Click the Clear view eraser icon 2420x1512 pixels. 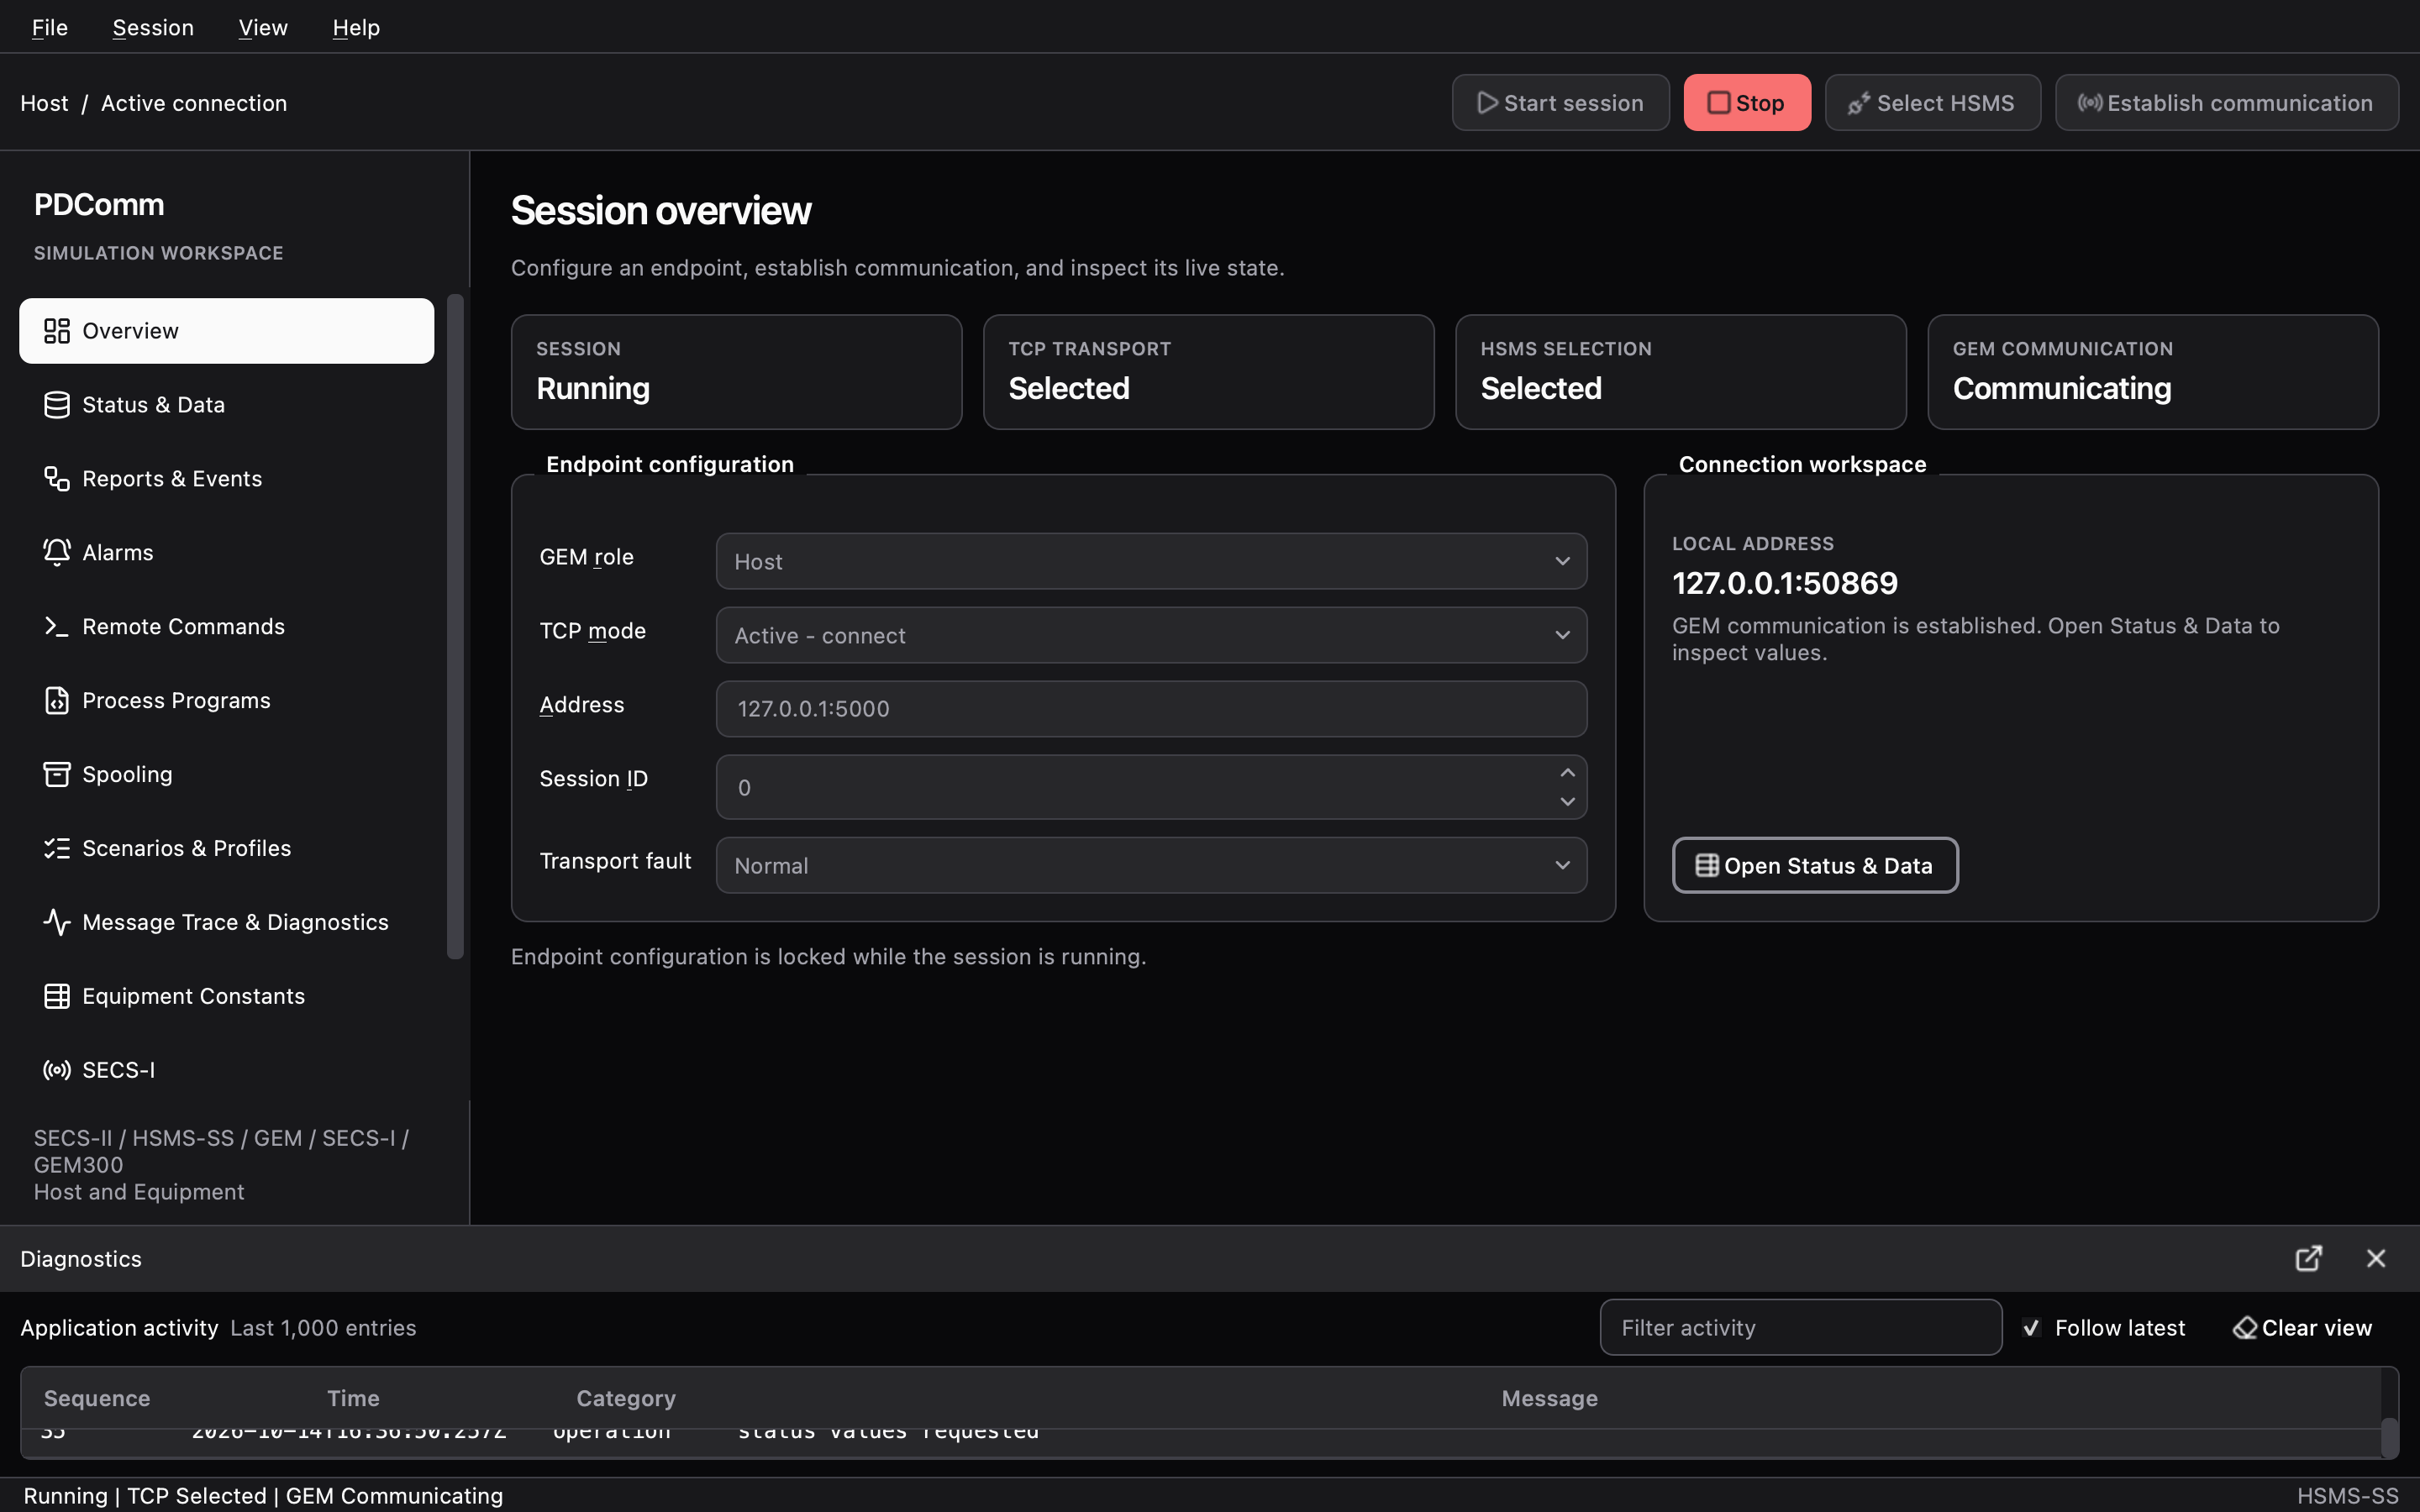tap(2245, 1328)
